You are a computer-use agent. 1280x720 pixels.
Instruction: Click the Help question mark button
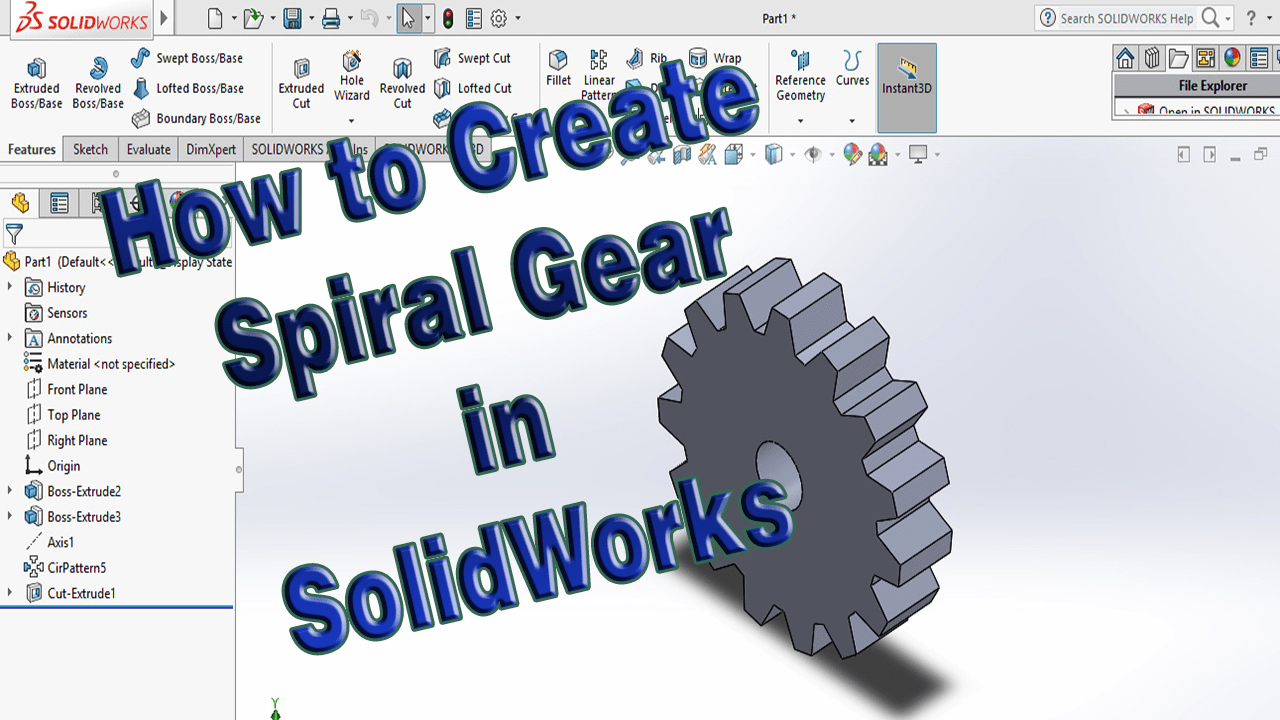[1251, 18]
